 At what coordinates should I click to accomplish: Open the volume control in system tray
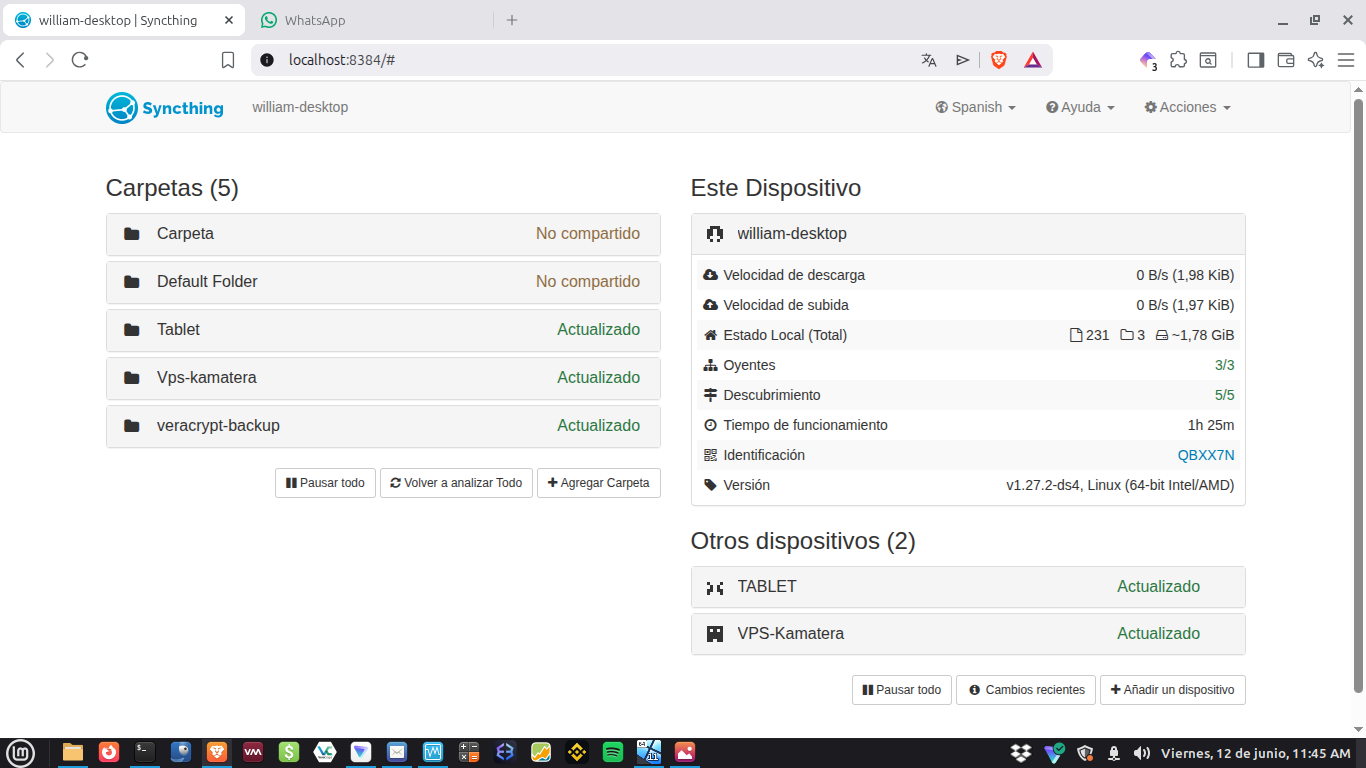(x=1140, y=752)
